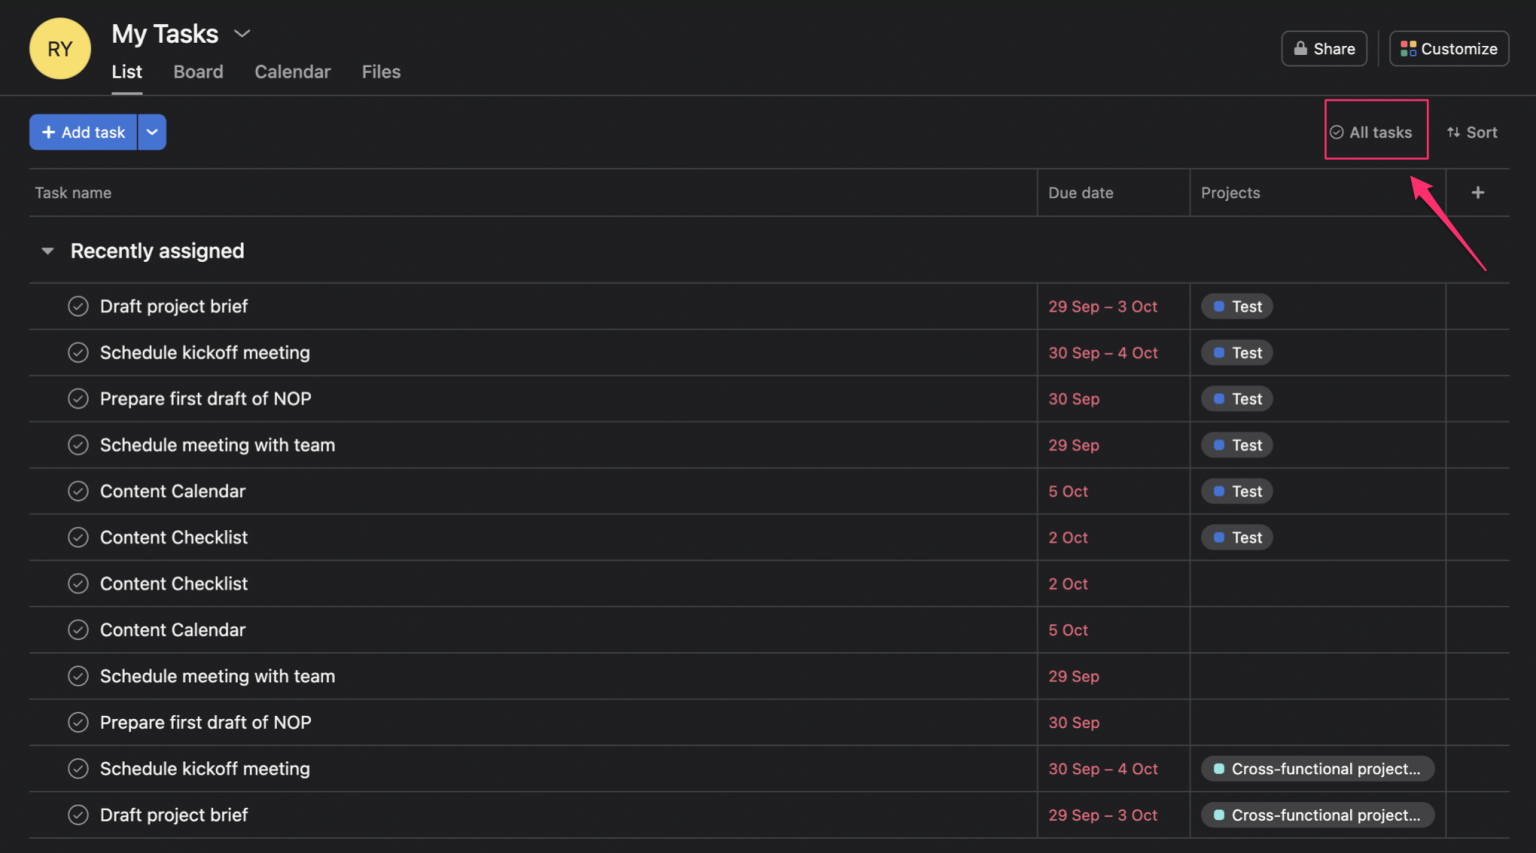1536x853 pixels.
Task: Click the 5 Oct due date of first Content Calendar
Action: pyautogui.click(x=1068, y=491)
